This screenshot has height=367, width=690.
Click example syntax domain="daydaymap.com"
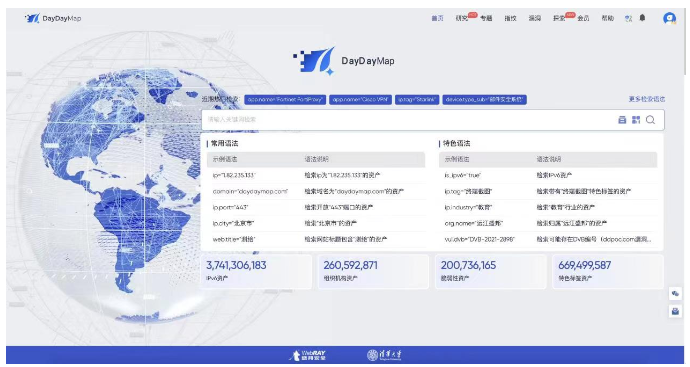pos(250,191)
